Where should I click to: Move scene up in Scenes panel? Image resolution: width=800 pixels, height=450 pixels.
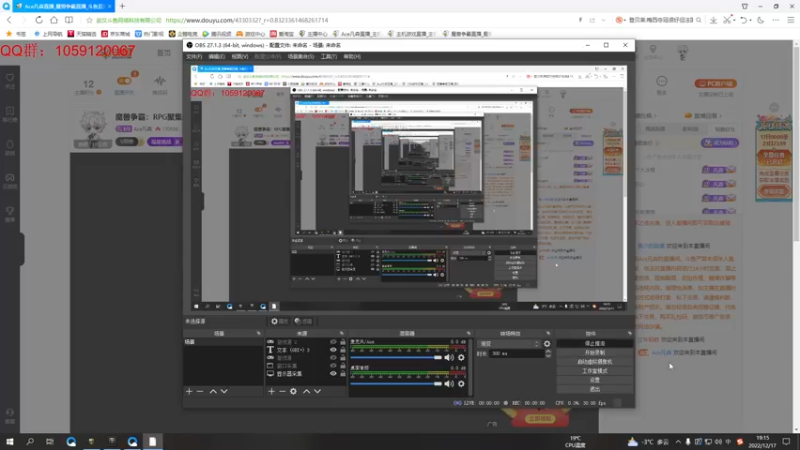click(213, 391)
